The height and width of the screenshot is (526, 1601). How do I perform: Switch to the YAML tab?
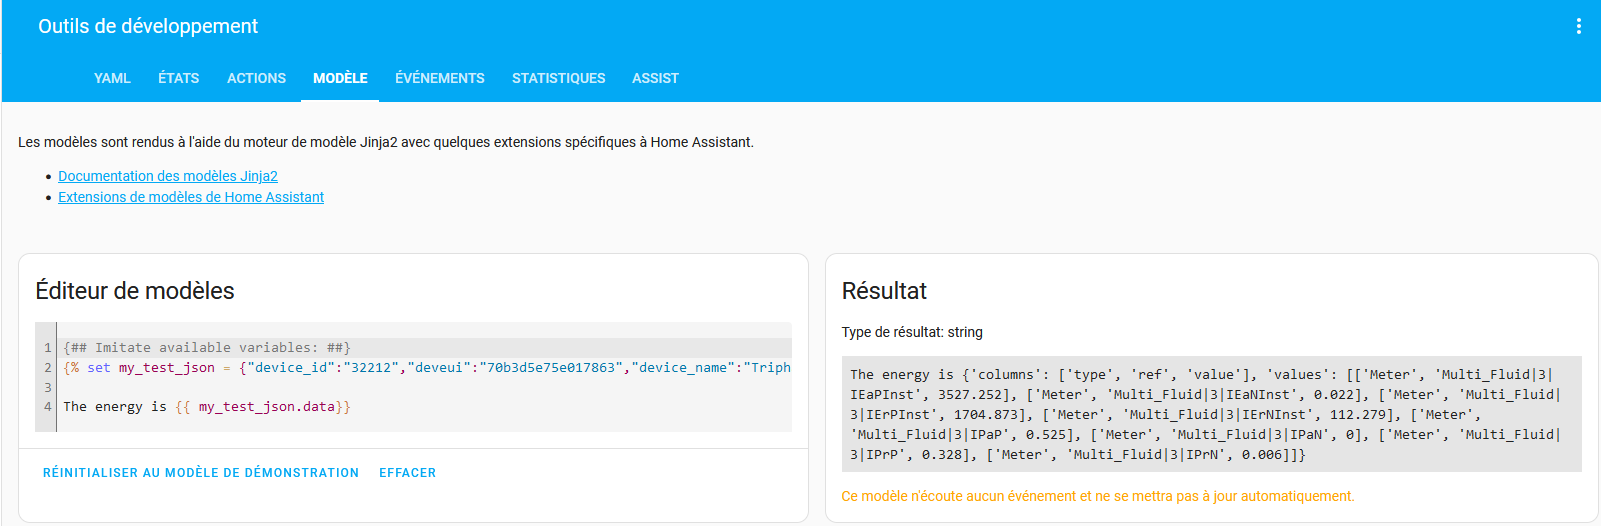(112, 78)
